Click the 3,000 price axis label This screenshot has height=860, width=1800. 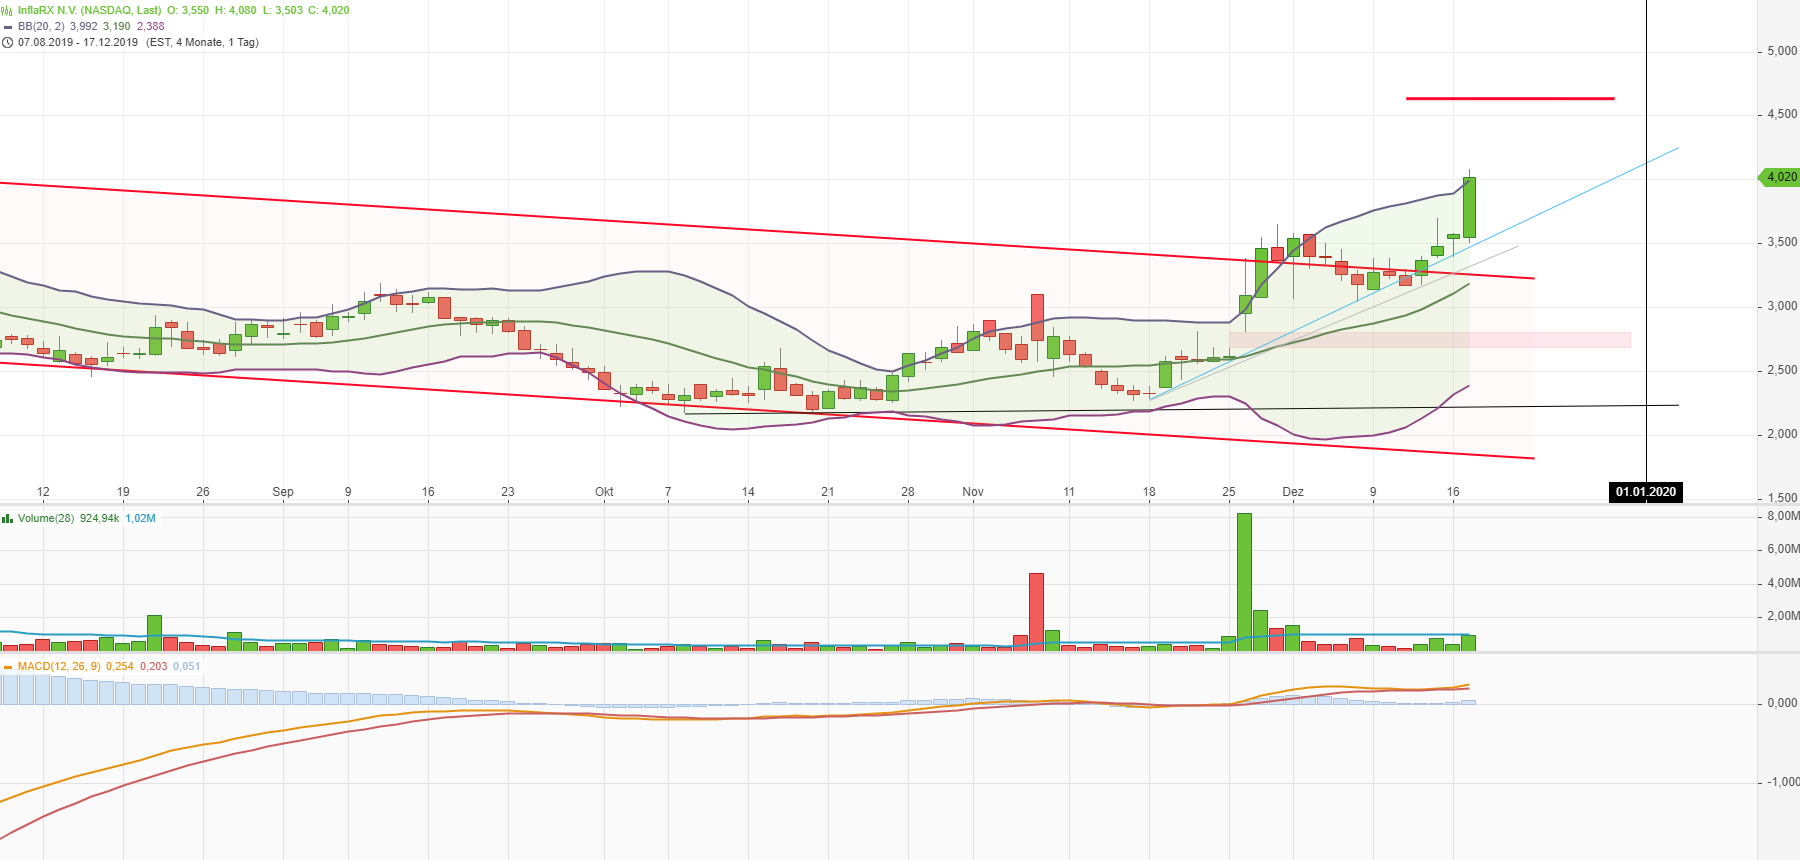[1782, 306]
